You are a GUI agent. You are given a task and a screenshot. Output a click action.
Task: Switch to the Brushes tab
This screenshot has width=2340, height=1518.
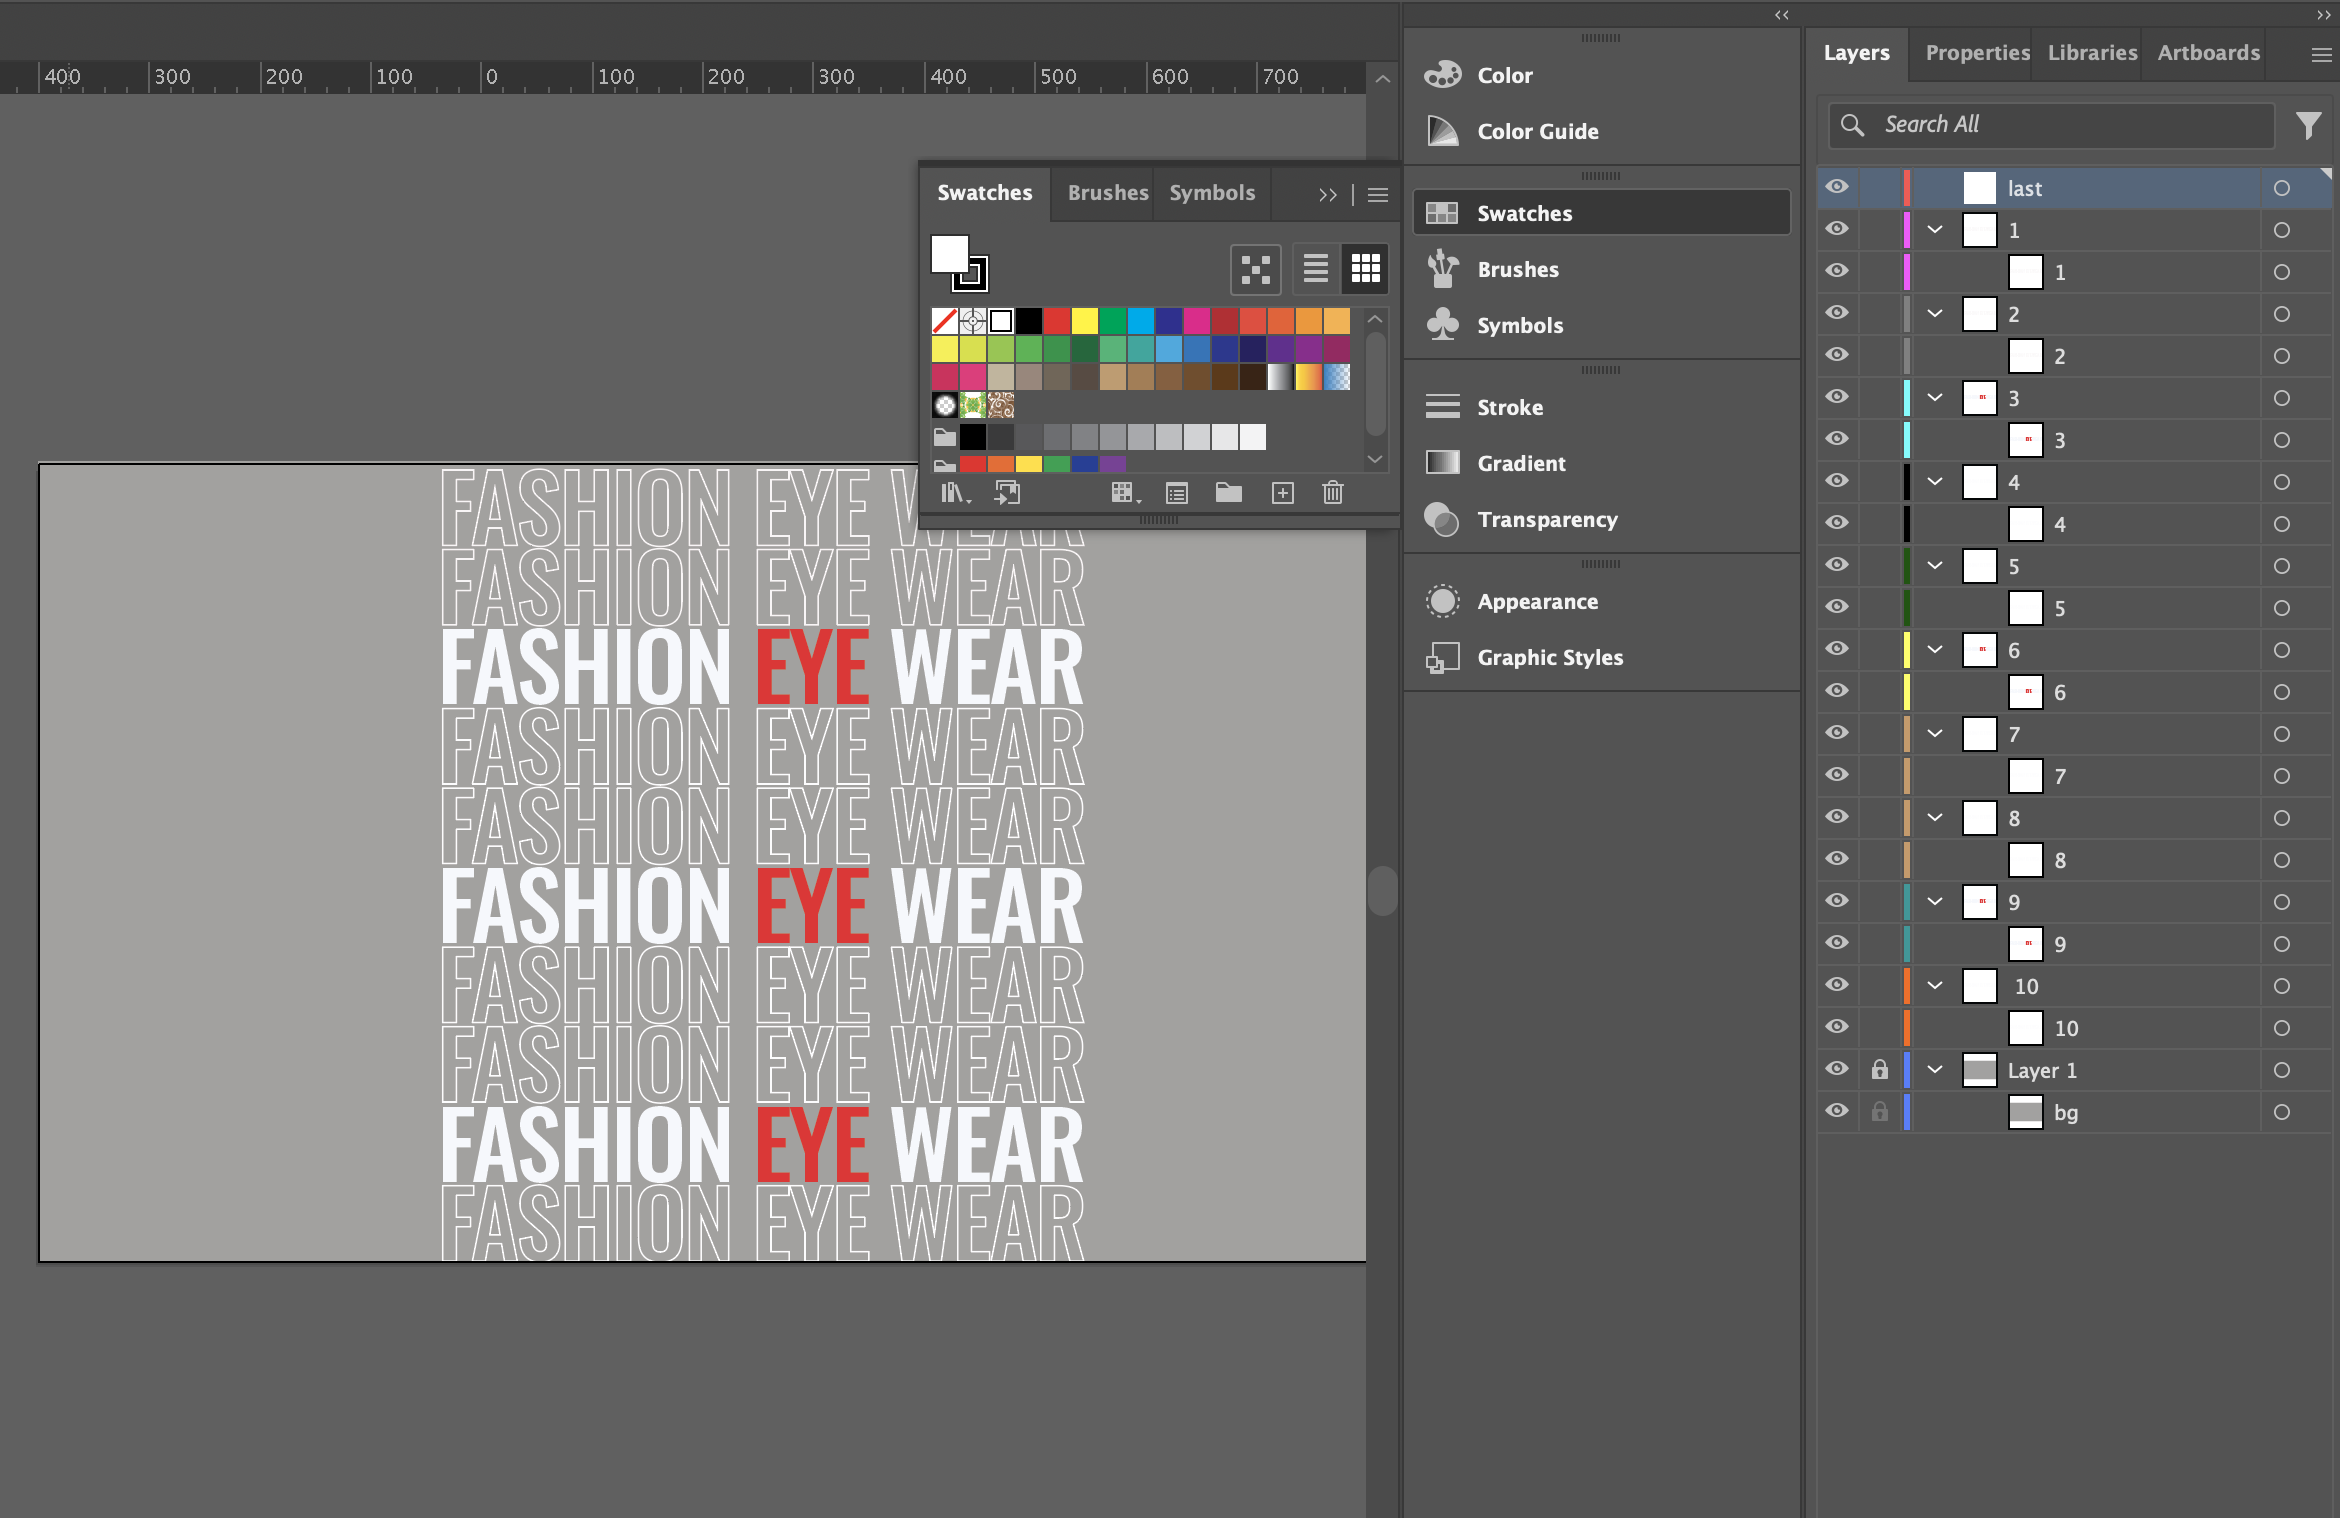[1107, 193]
